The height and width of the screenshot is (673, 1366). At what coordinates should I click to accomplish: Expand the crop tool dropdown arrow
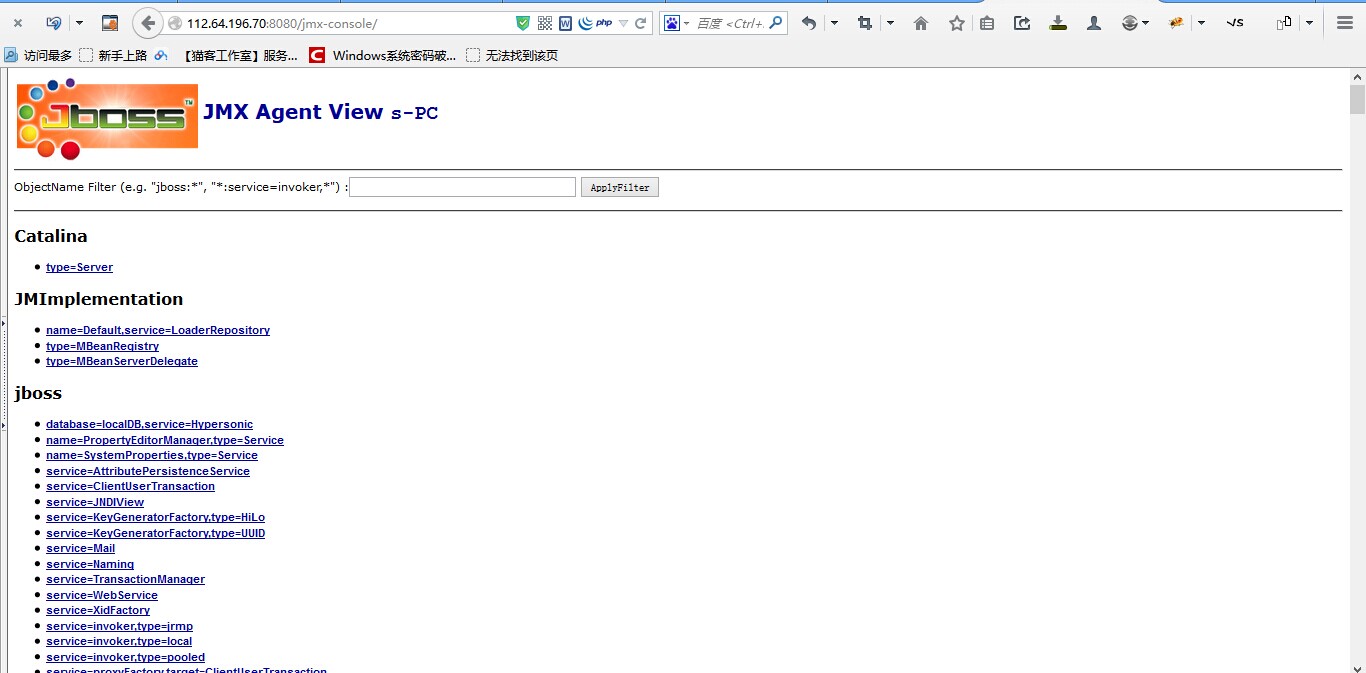(890, 23)
